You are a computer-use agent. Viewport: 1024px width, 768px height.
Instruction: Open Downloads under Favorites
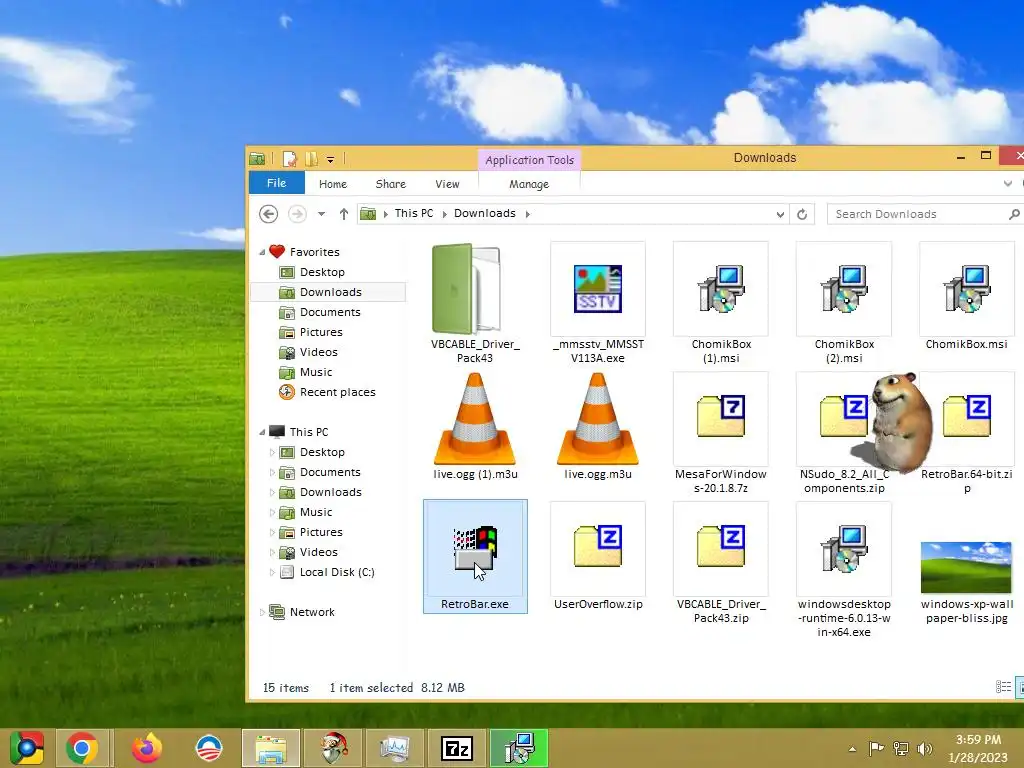click(x=329, y=292)
